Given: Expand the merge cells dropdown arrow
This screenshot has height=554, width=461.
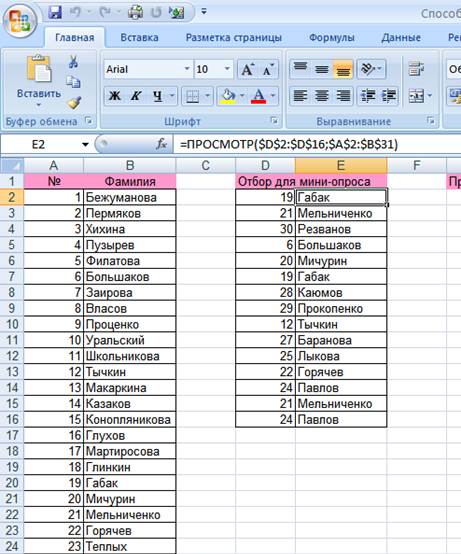Looking at the screenshot, I should (430, 96).
